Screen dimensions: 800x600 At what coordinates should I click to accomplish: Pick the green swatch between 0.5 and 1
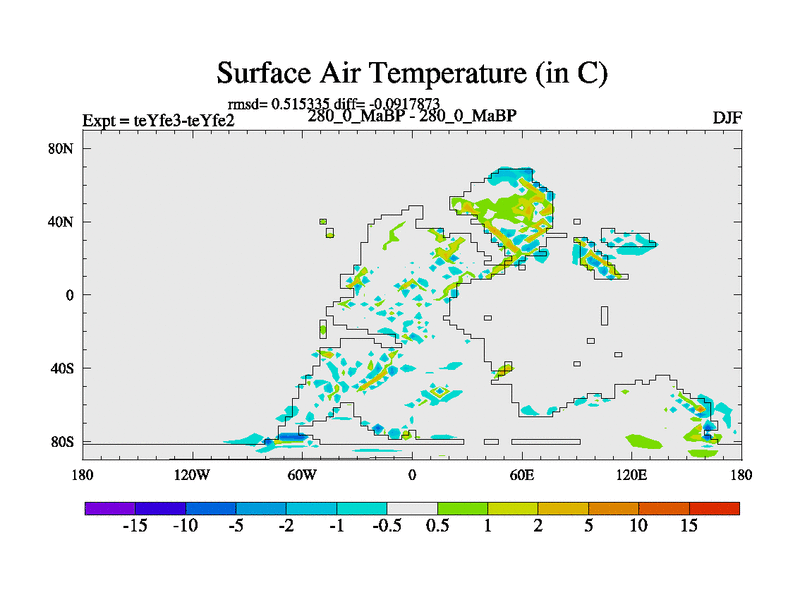pyautogui.click(x=463, y=508)
